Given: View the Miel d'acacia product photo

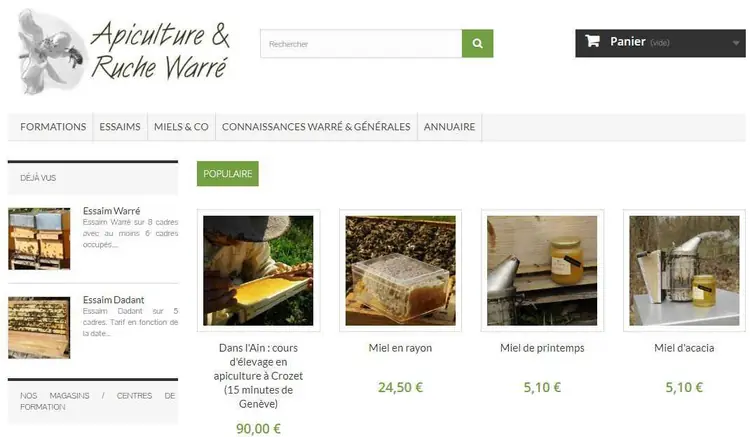Looking at the screenshot, I should 684,271.
